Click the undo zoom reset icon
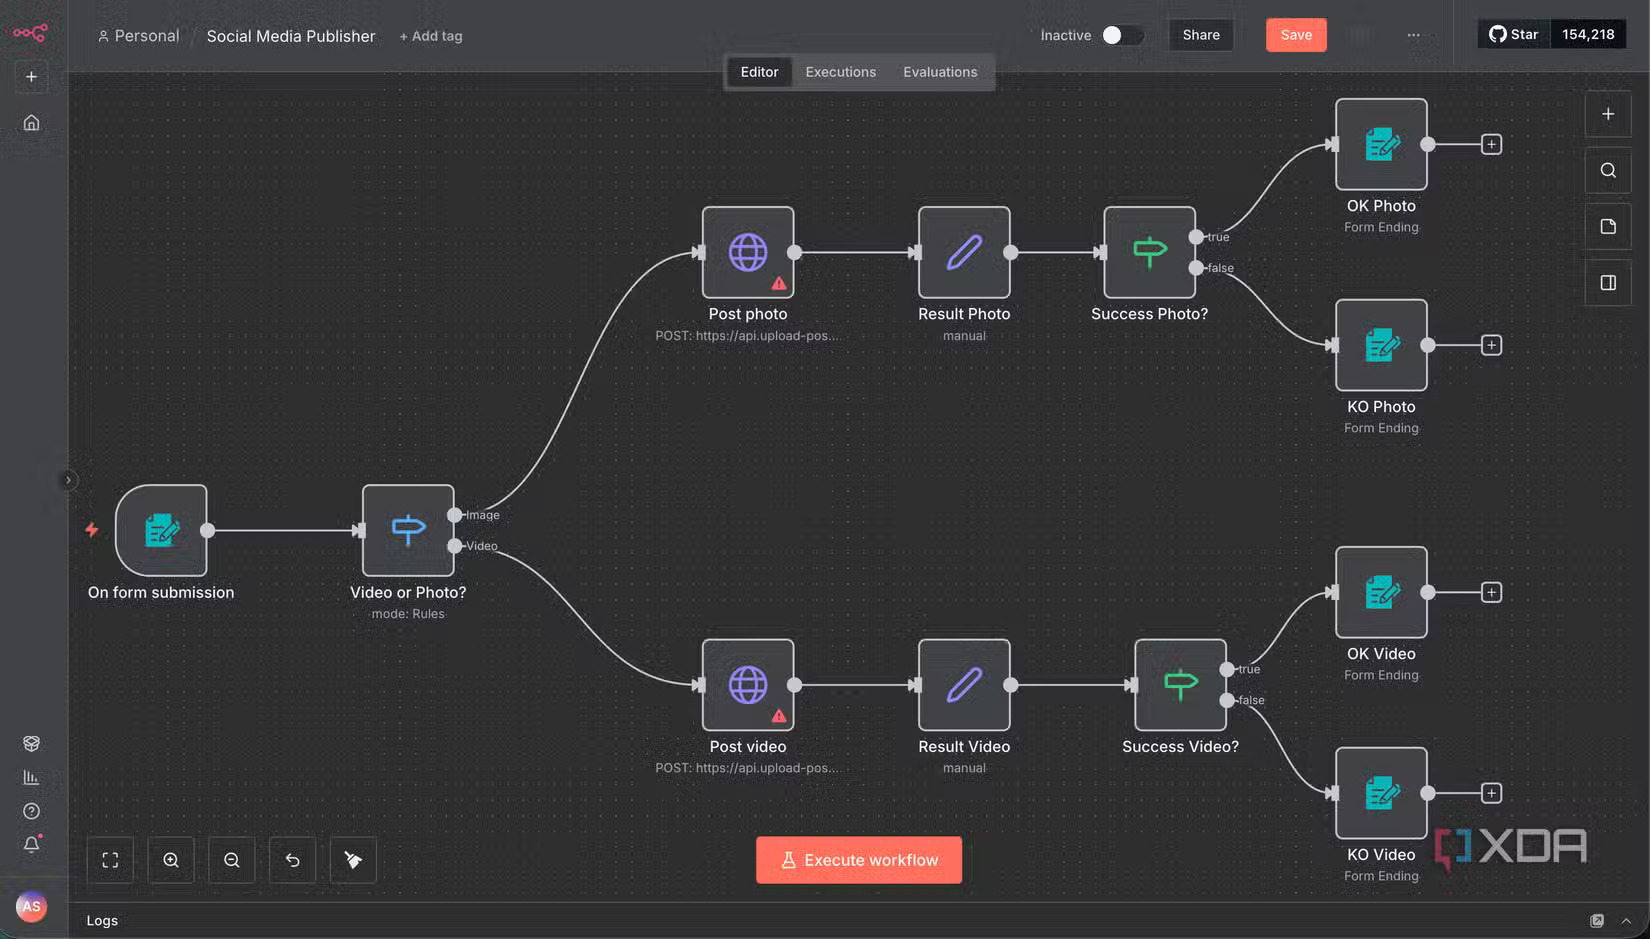The image size is (1650, 939). (x=292, y=860)
